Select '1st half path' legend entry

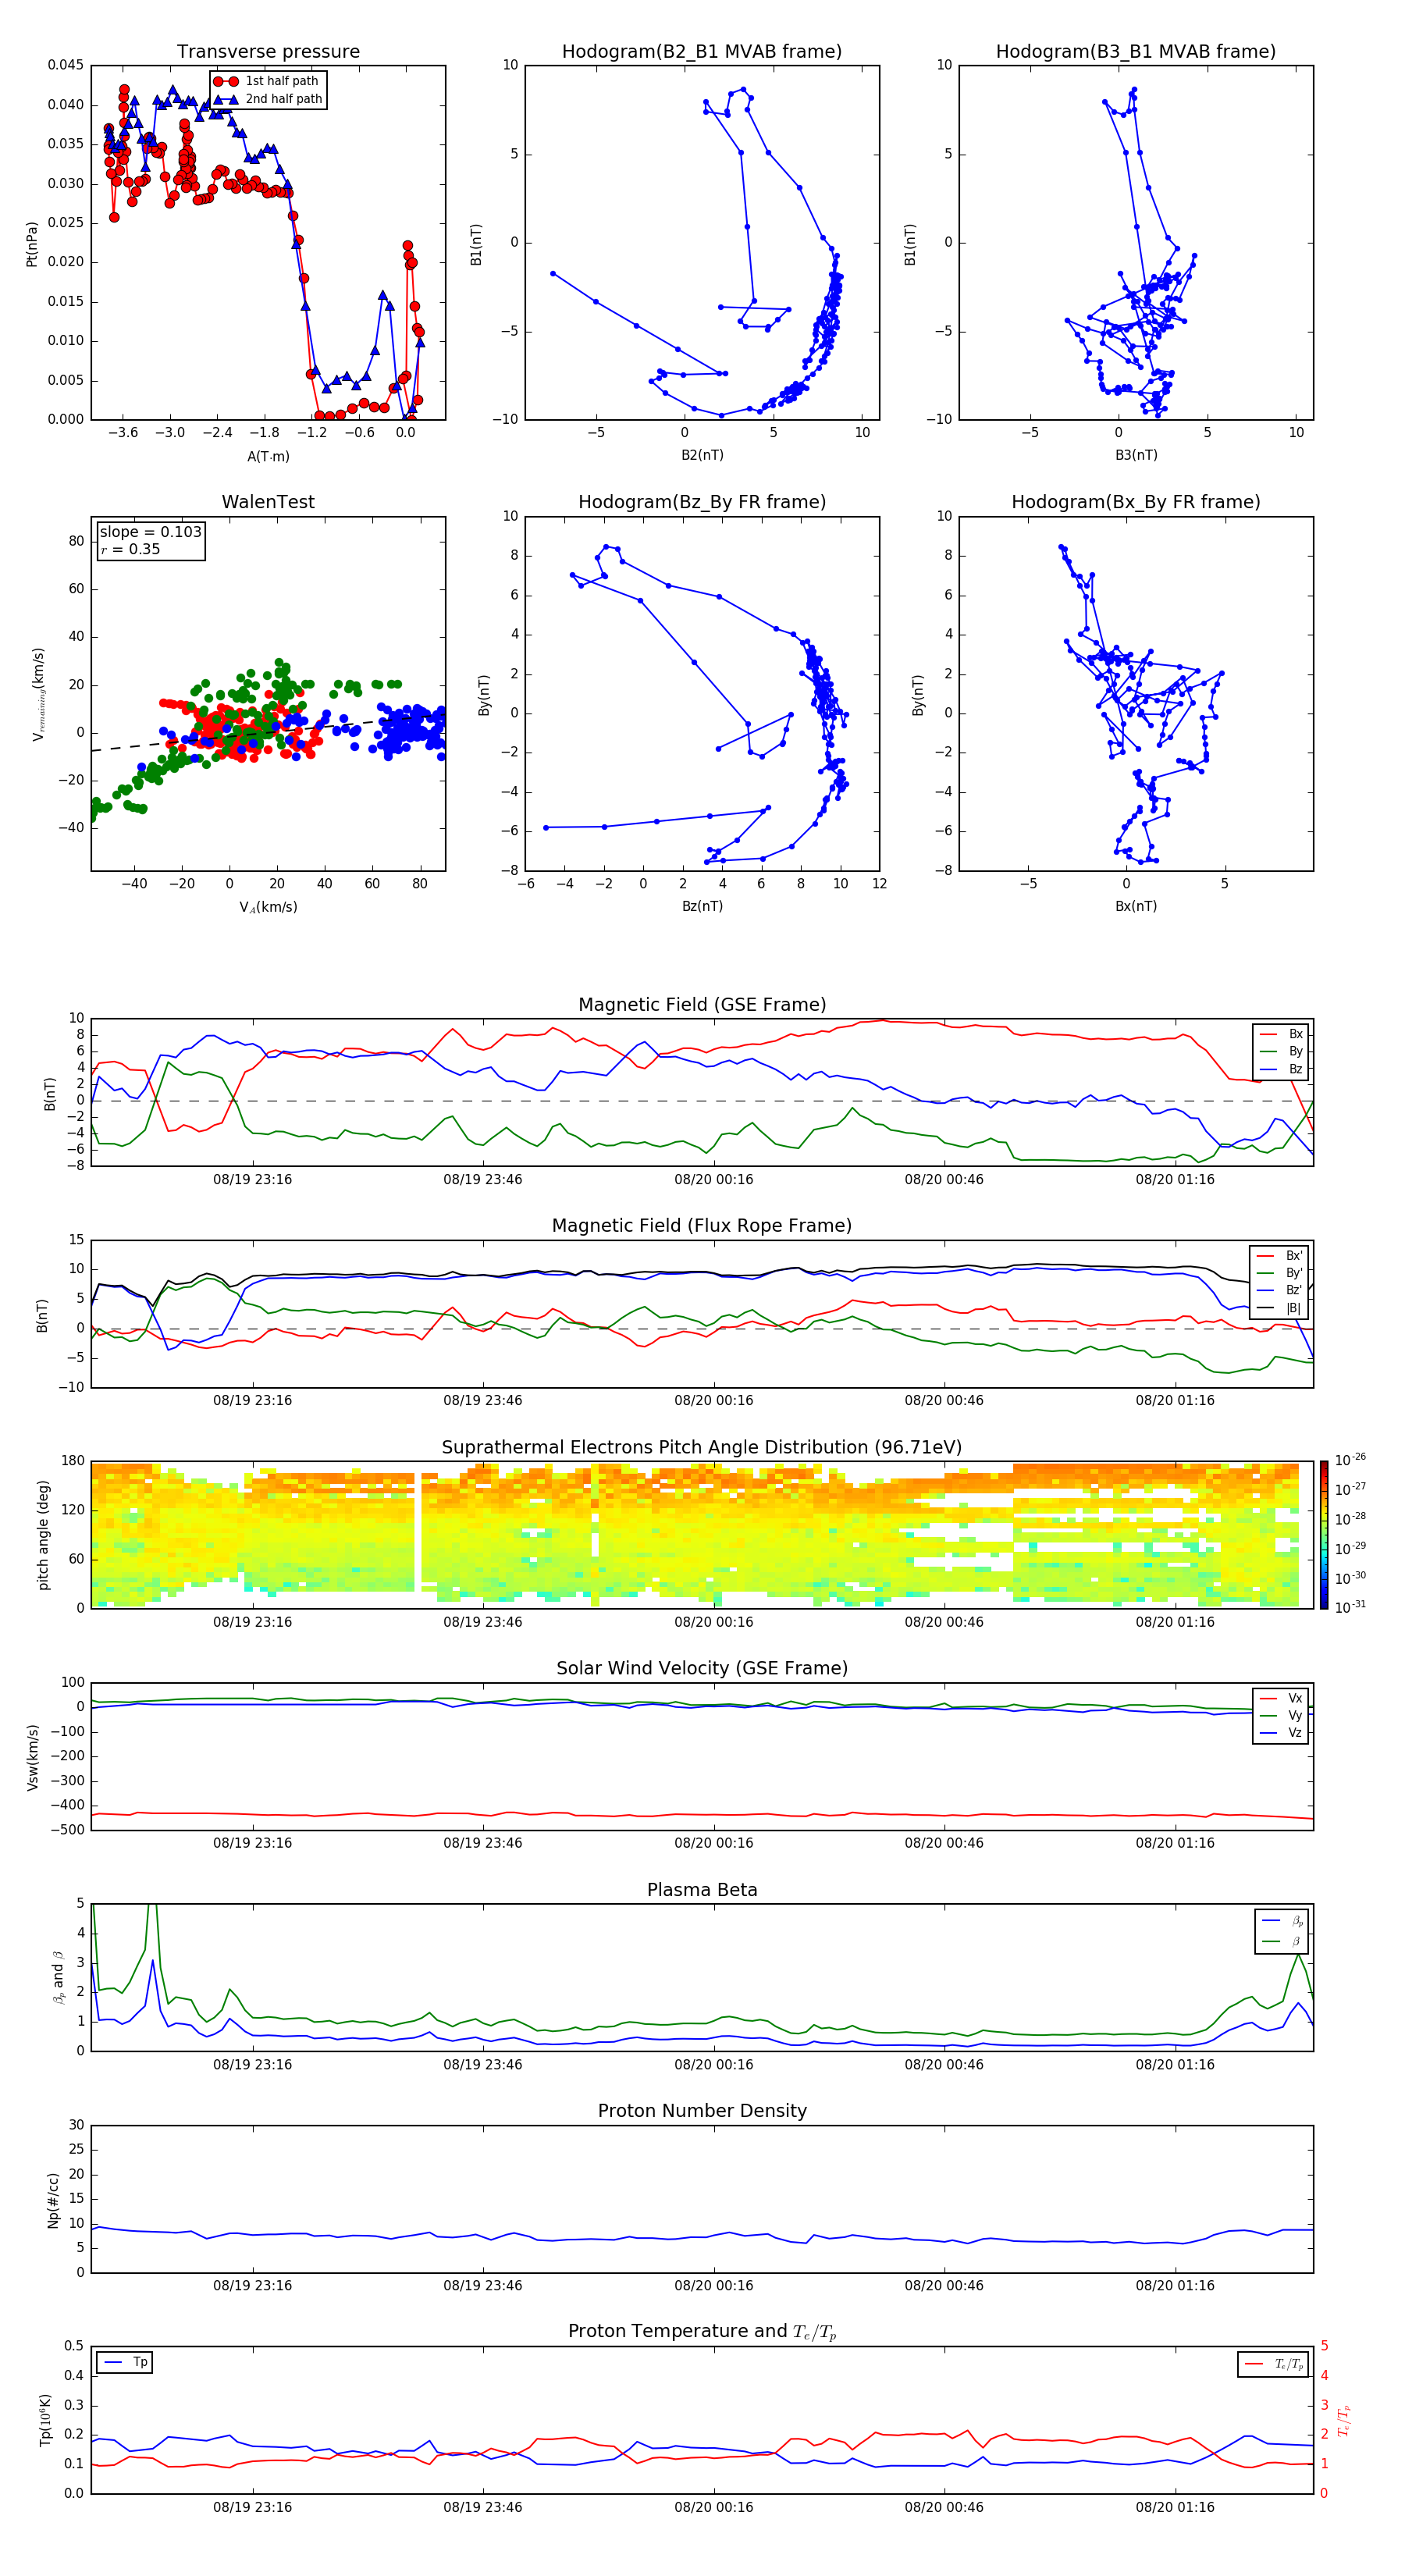click(266, 81)
